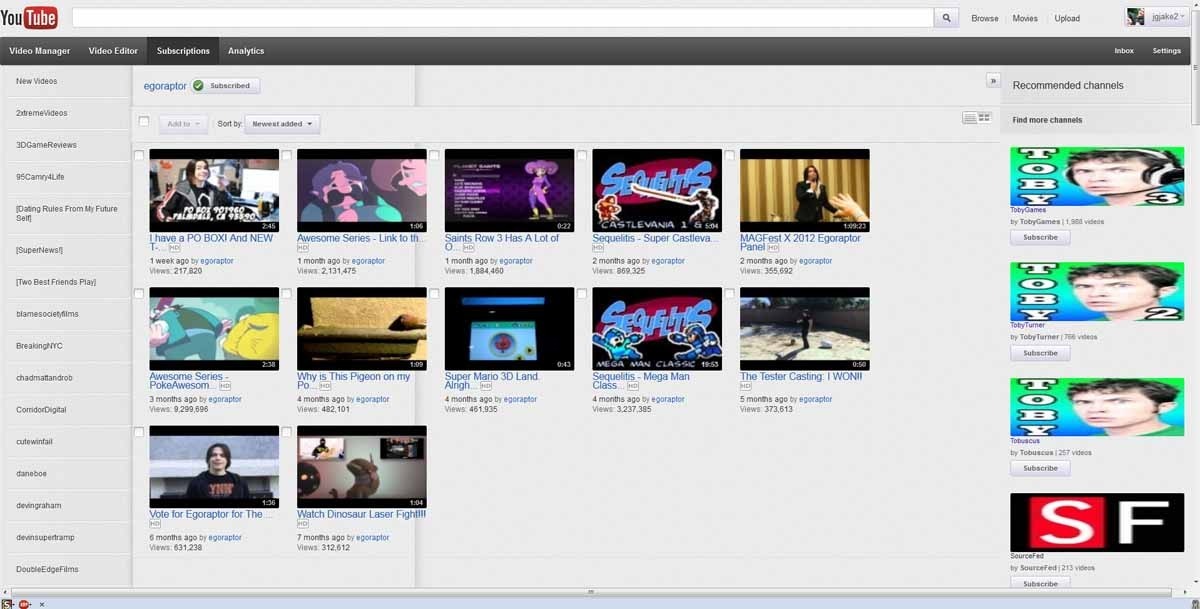The width and height of the screenshot is (1200, 609).
Task: Select New Videos in the sidebar
Action: (37, 81)
